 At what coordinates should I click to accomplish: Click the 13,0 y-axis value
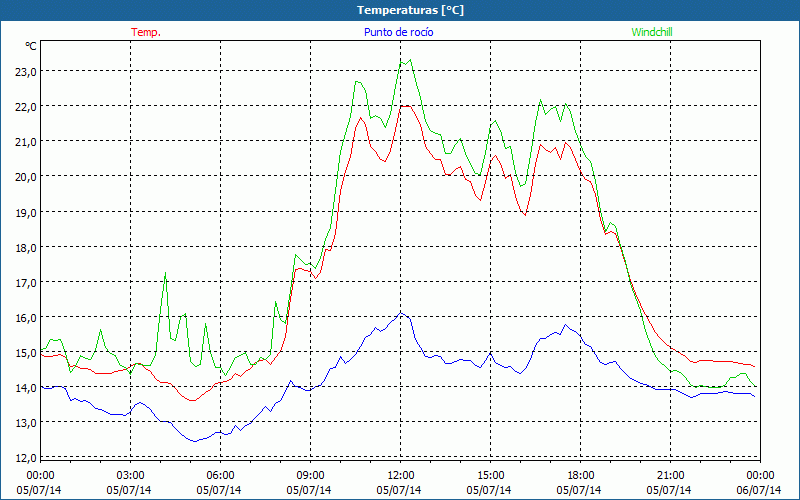point(26,423)
